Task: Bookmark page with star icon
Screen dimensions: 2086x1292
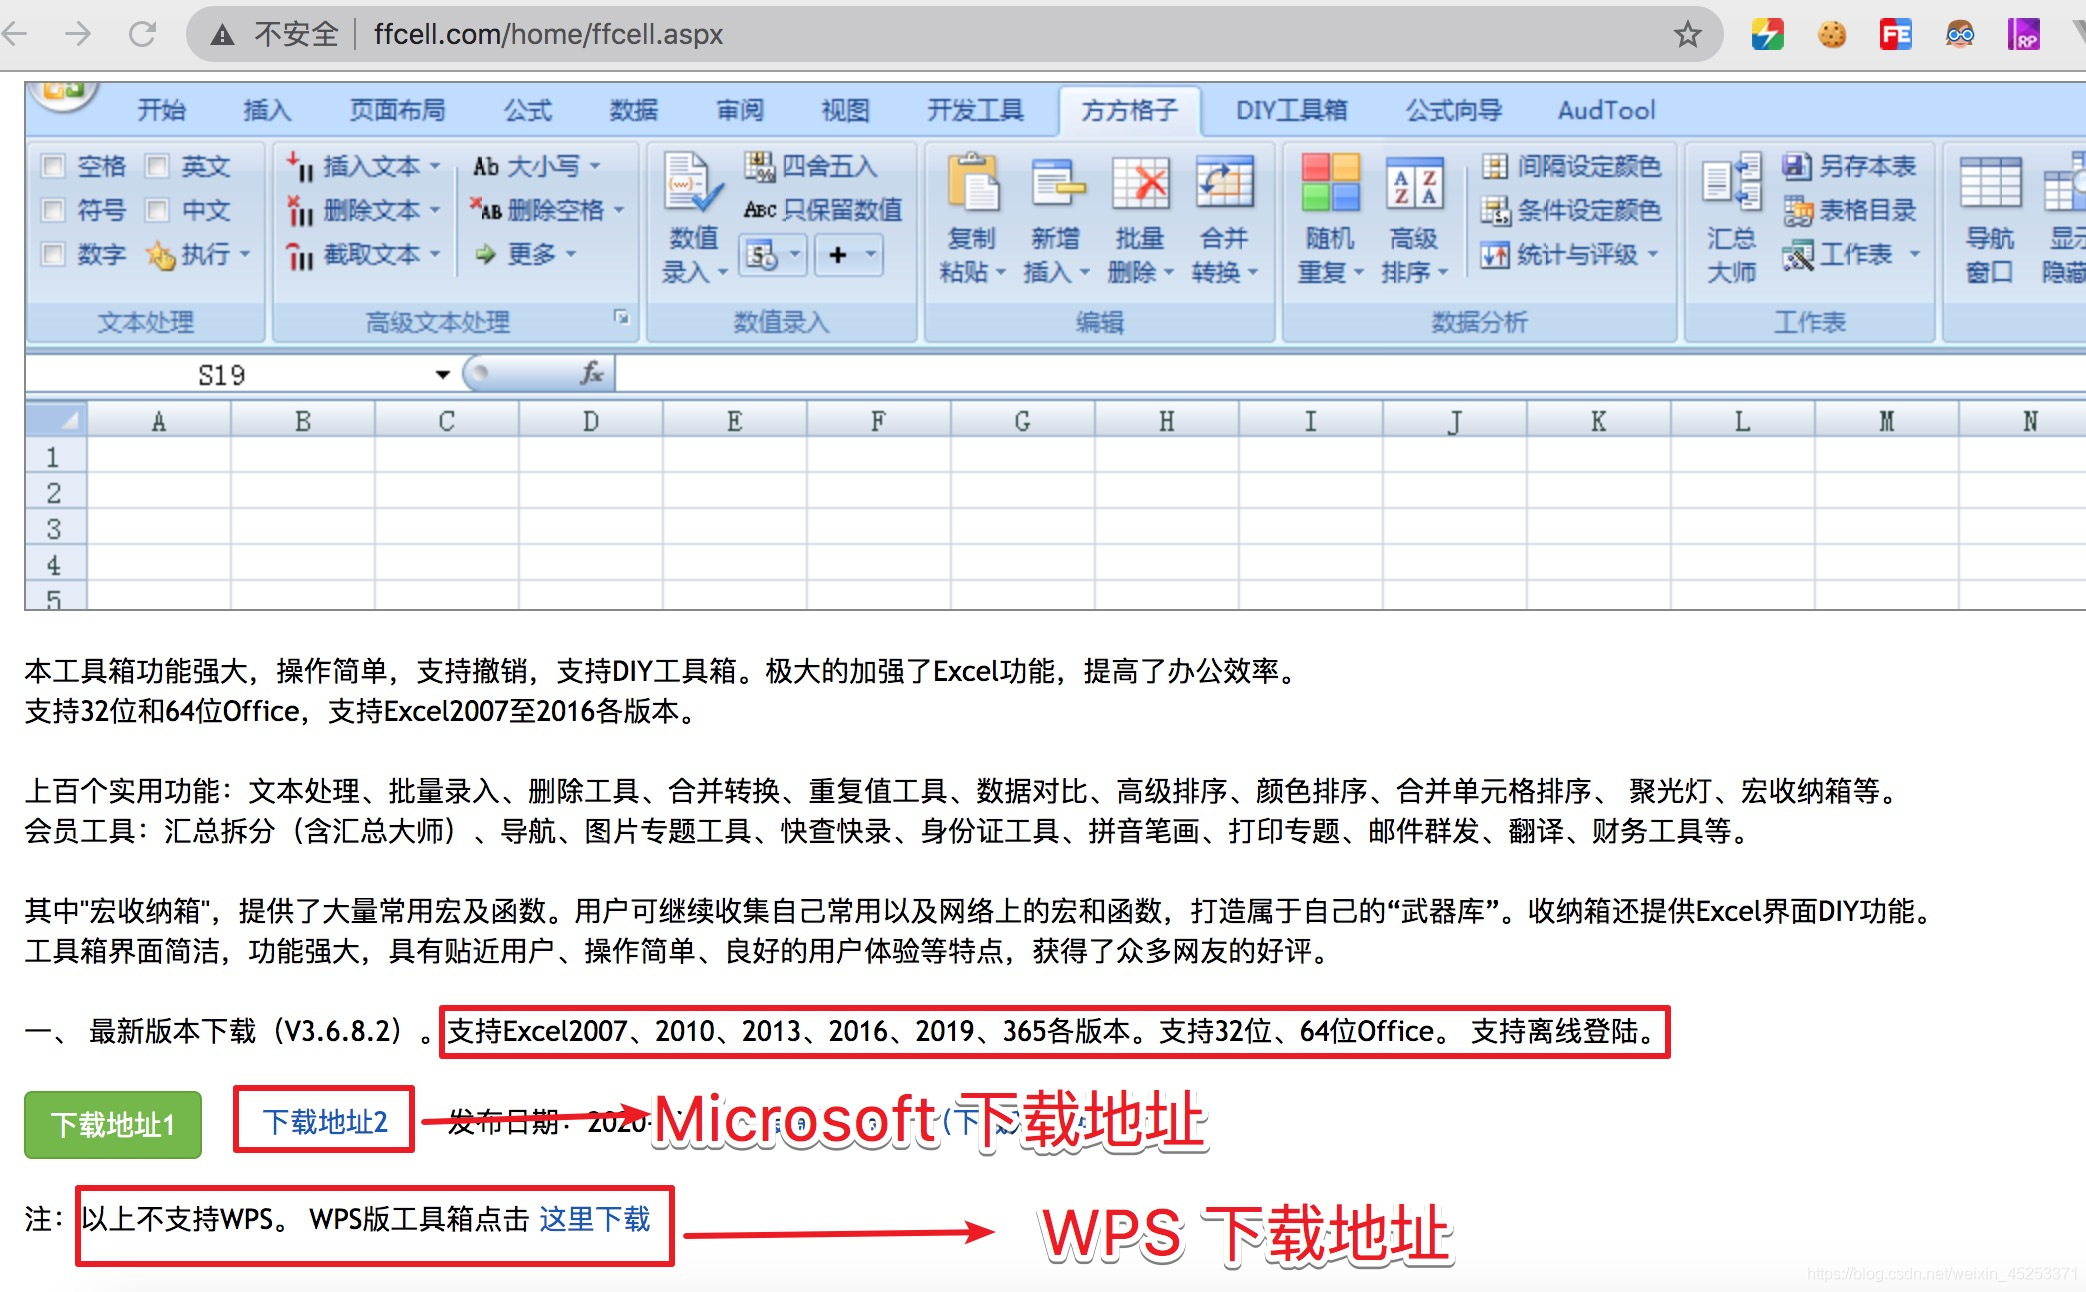Action: pos(1688,34)
